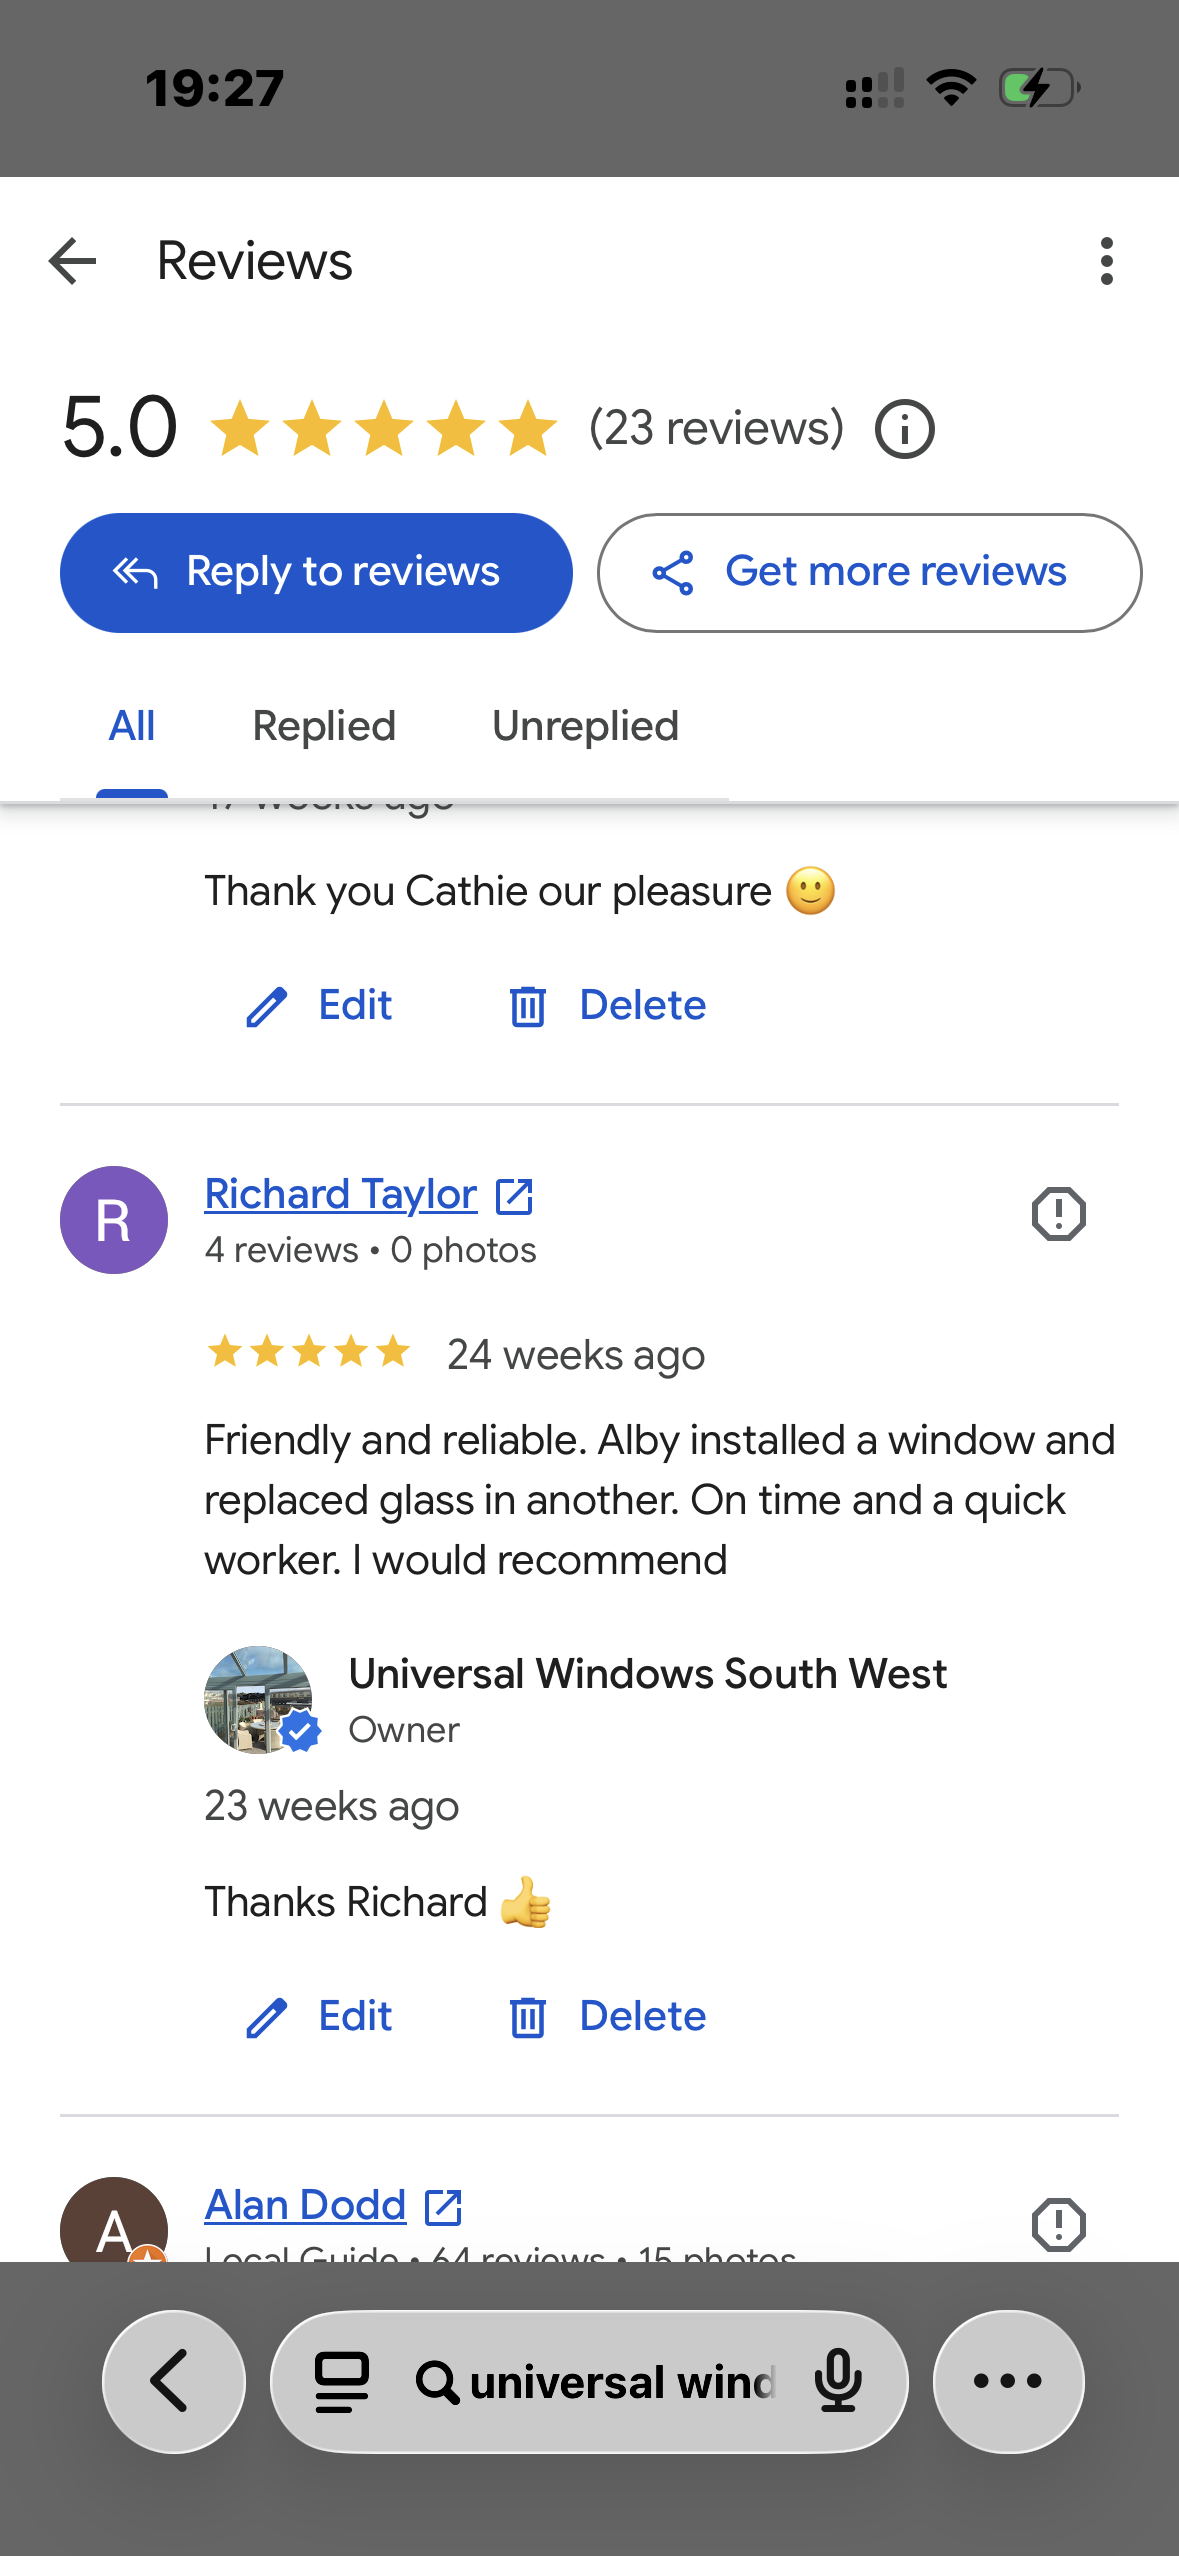Tap the browser back chevron button

[174, 2381]
